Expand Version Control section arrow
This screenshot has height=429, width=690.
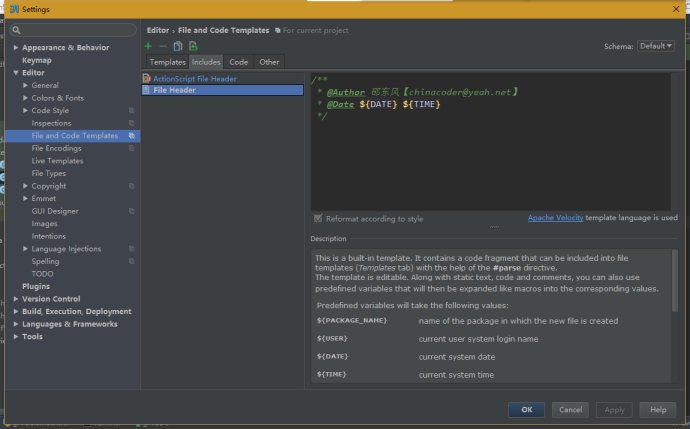point(16,299)
